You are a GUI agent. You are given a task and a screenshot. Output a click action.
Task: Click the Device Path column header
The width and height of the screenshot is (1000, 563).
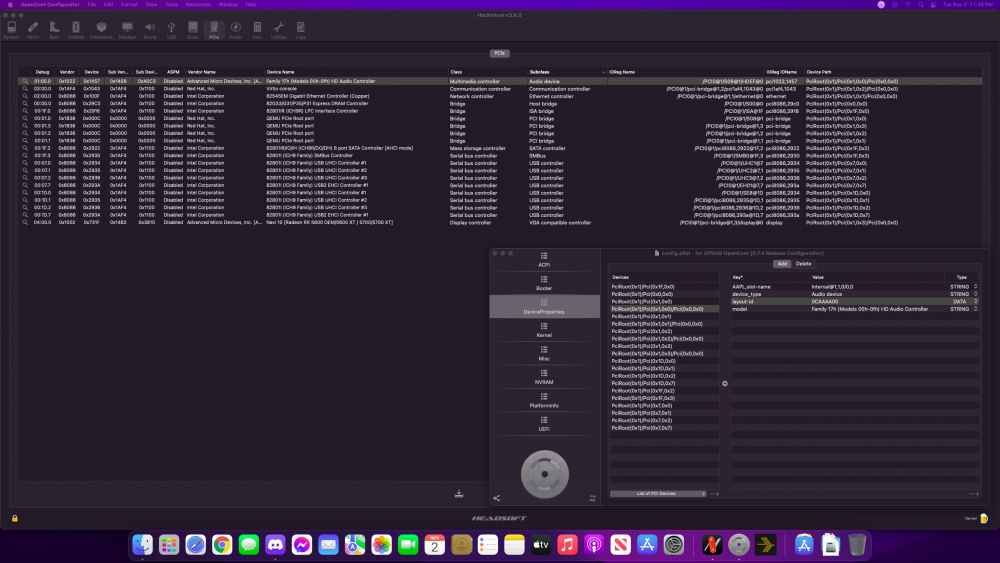coord(893,72)
